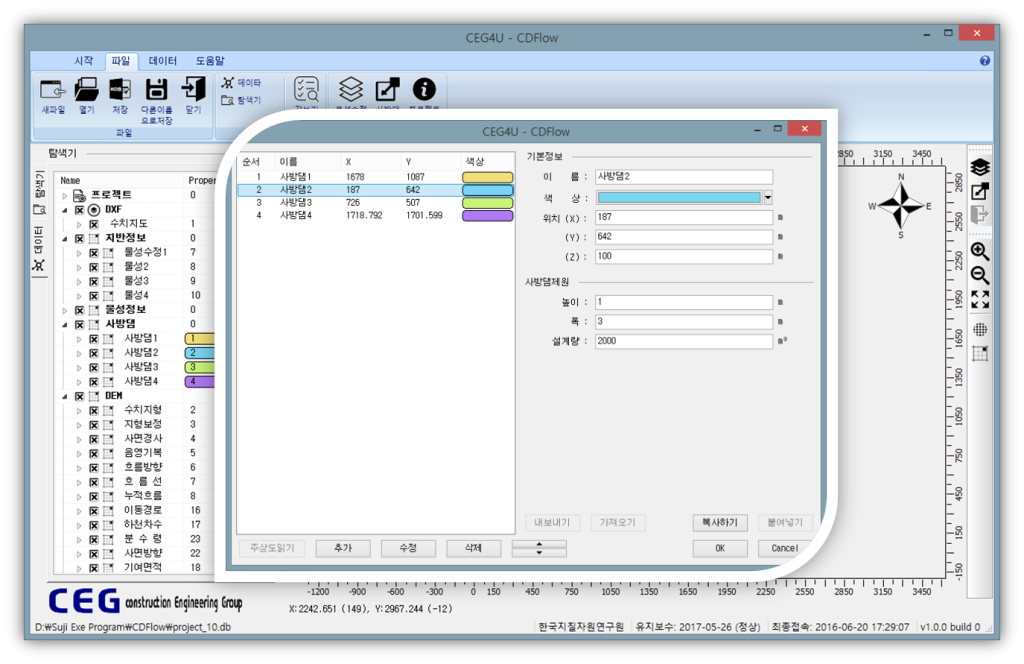Zoom out with the magnifier minus icon
This screenshot has height=664, width=1024.
980,275
